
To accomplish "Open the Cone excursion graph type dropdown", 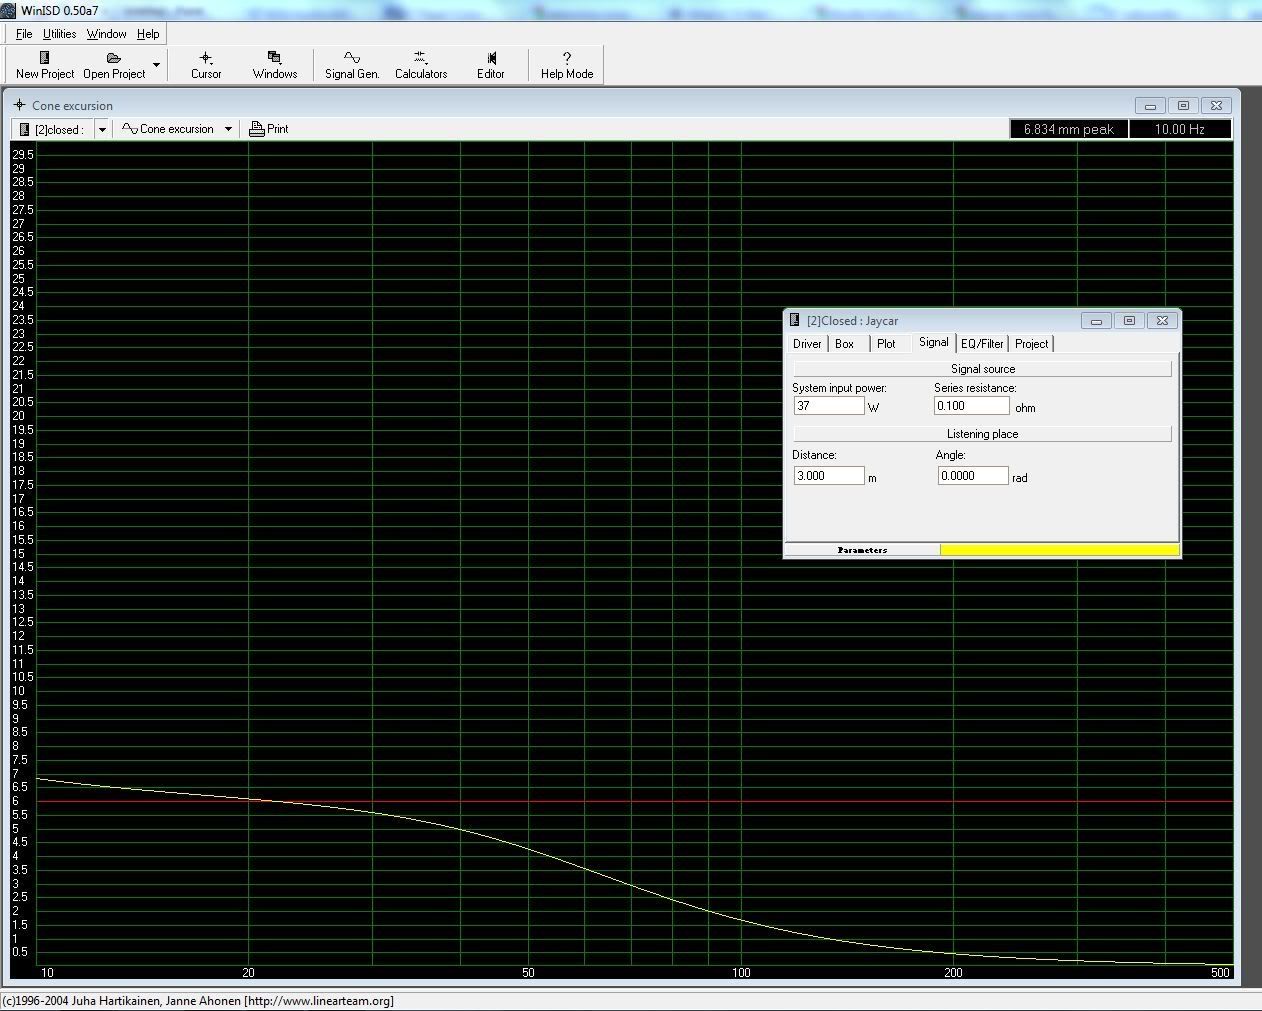I will pos(228,129).
